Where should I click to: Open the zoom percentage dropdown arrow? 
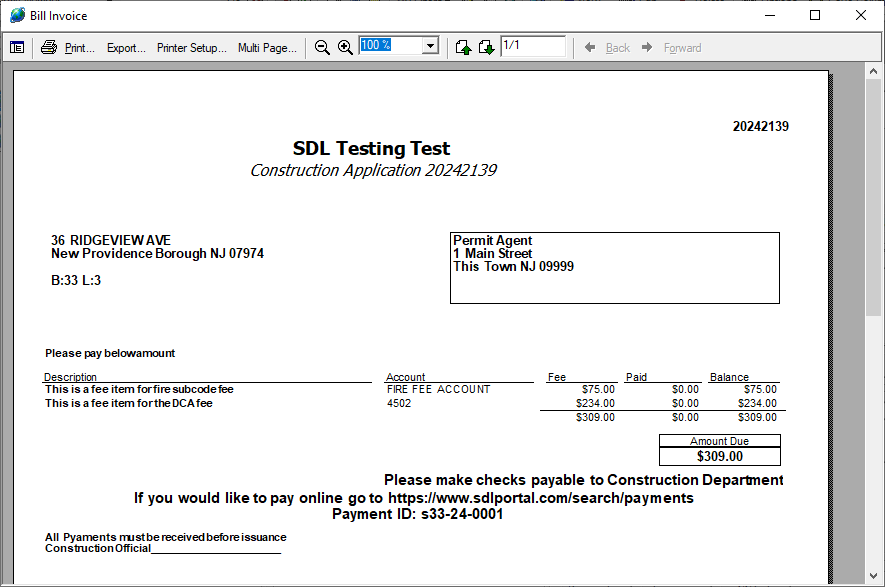pyautogui.click(x=430, y=46)
